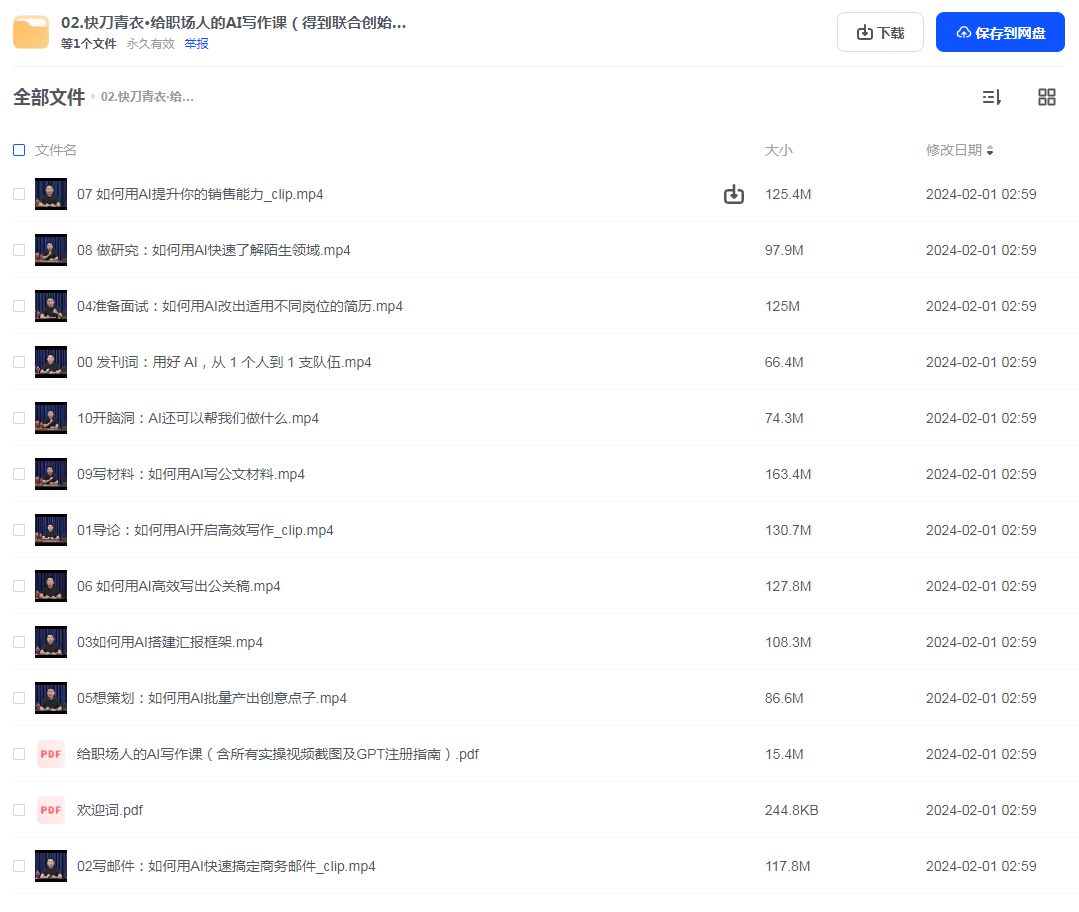This screenshot has width=1079, height=912.
Task: Sort by 修改日期 arrow
Action: [x=990, y=150]
